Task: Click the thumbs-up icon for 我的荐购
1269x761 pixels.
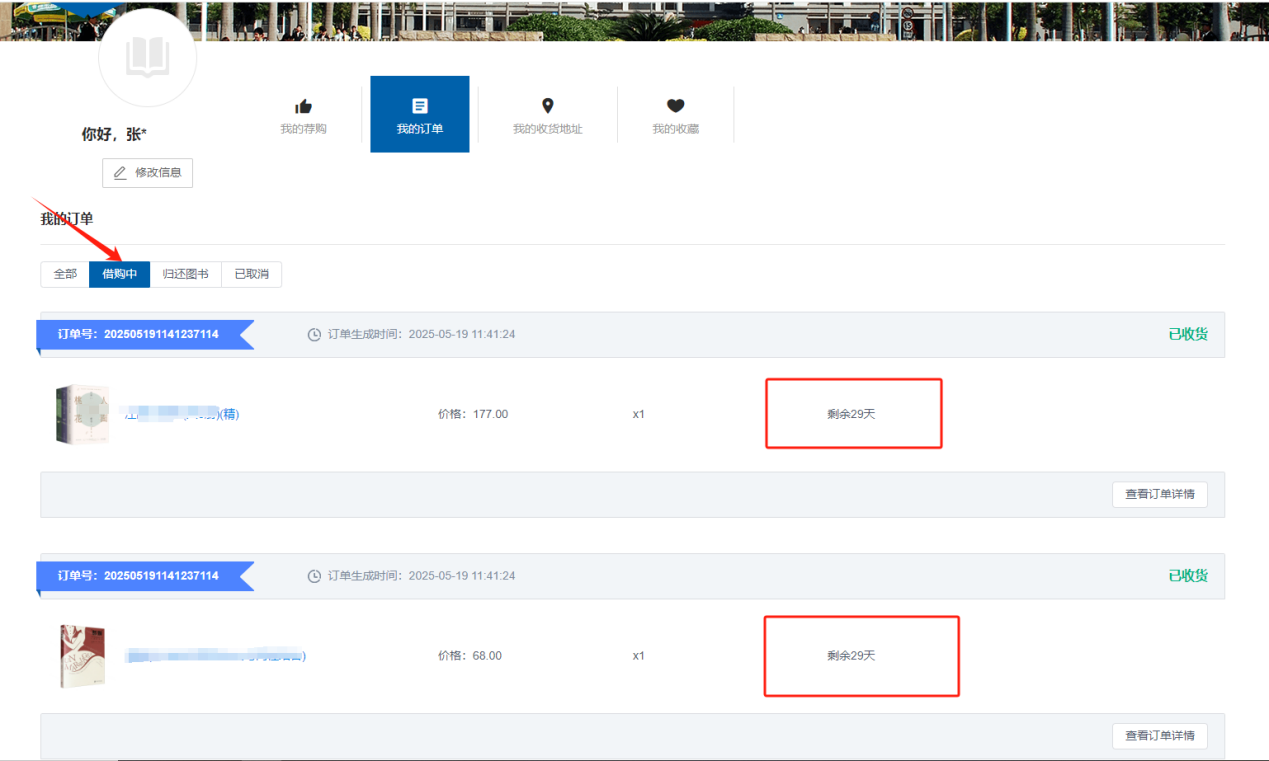Action: click(x=303, y=106)
